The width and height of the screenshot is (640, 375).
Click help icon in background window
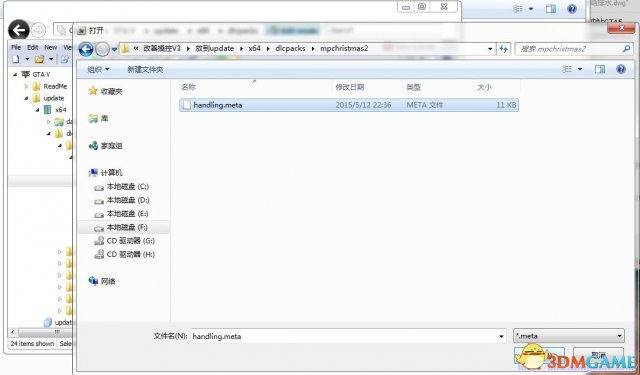point(572,9)
